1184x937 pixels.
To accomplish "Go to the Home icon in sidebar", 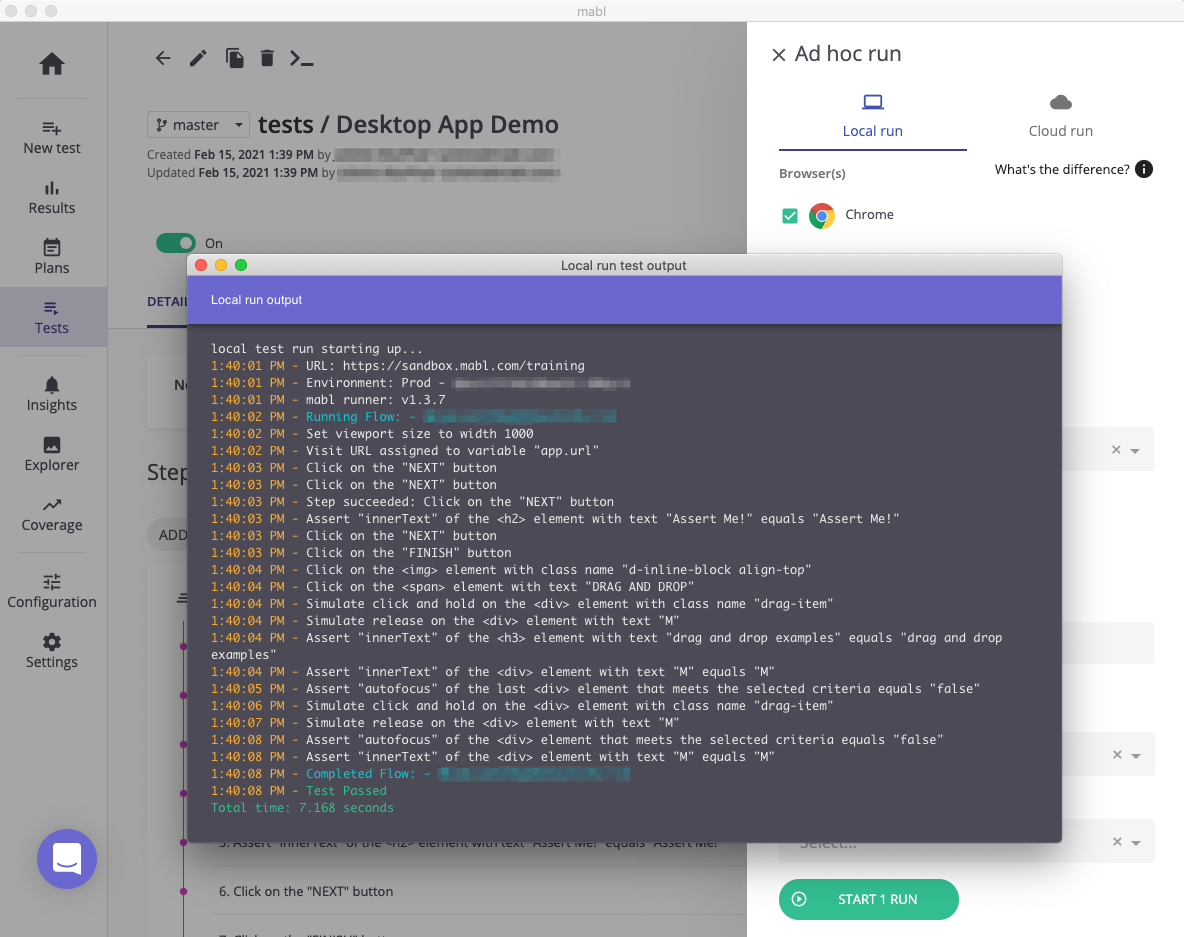I will [x=51, y=63].
